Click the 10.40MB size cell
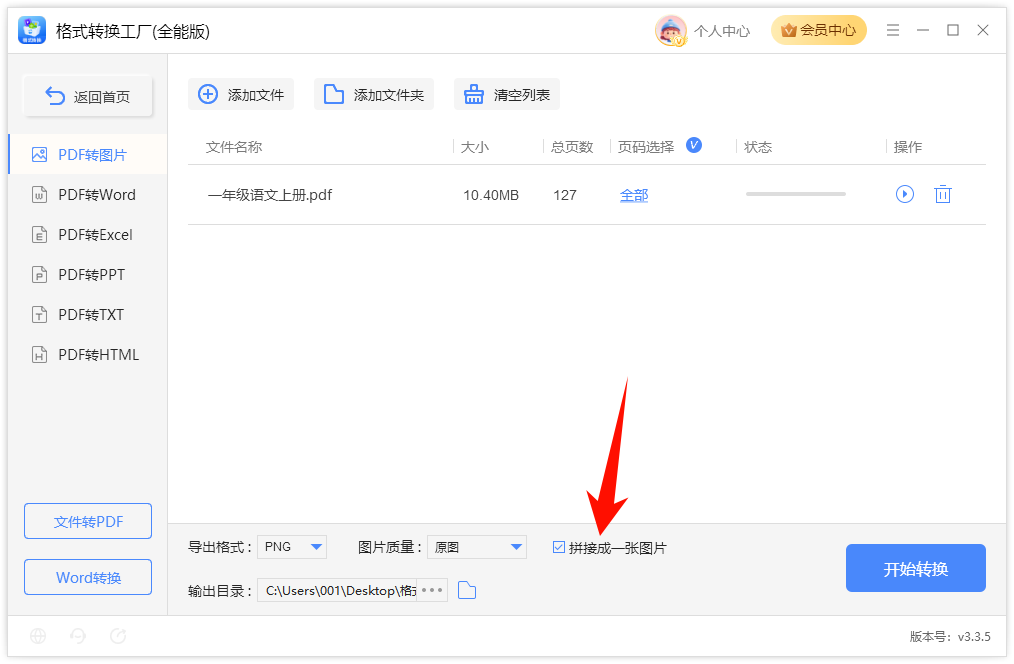1014x664 pixels. [x=491, y=195]
